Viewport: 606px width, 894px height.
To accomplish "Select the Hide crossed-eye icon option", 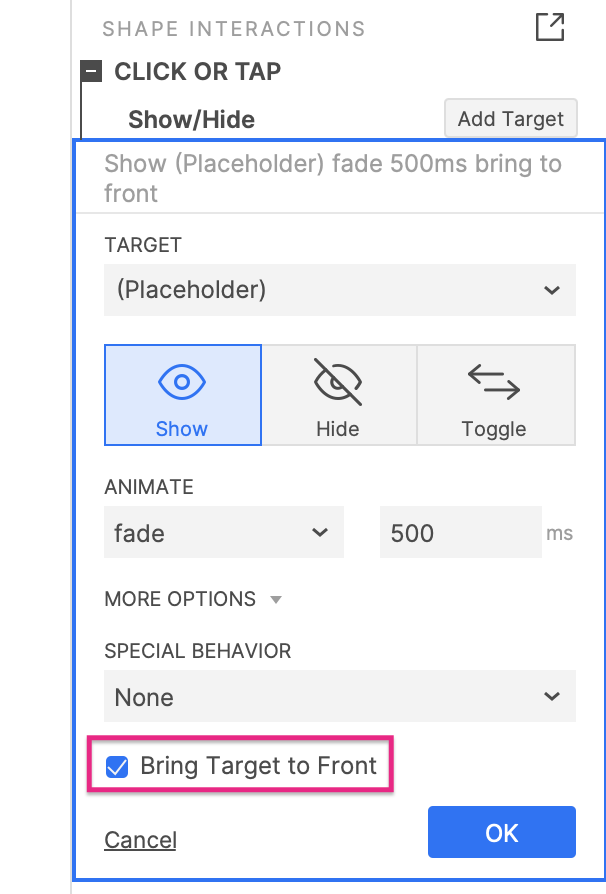I will [x=339, y=395].
